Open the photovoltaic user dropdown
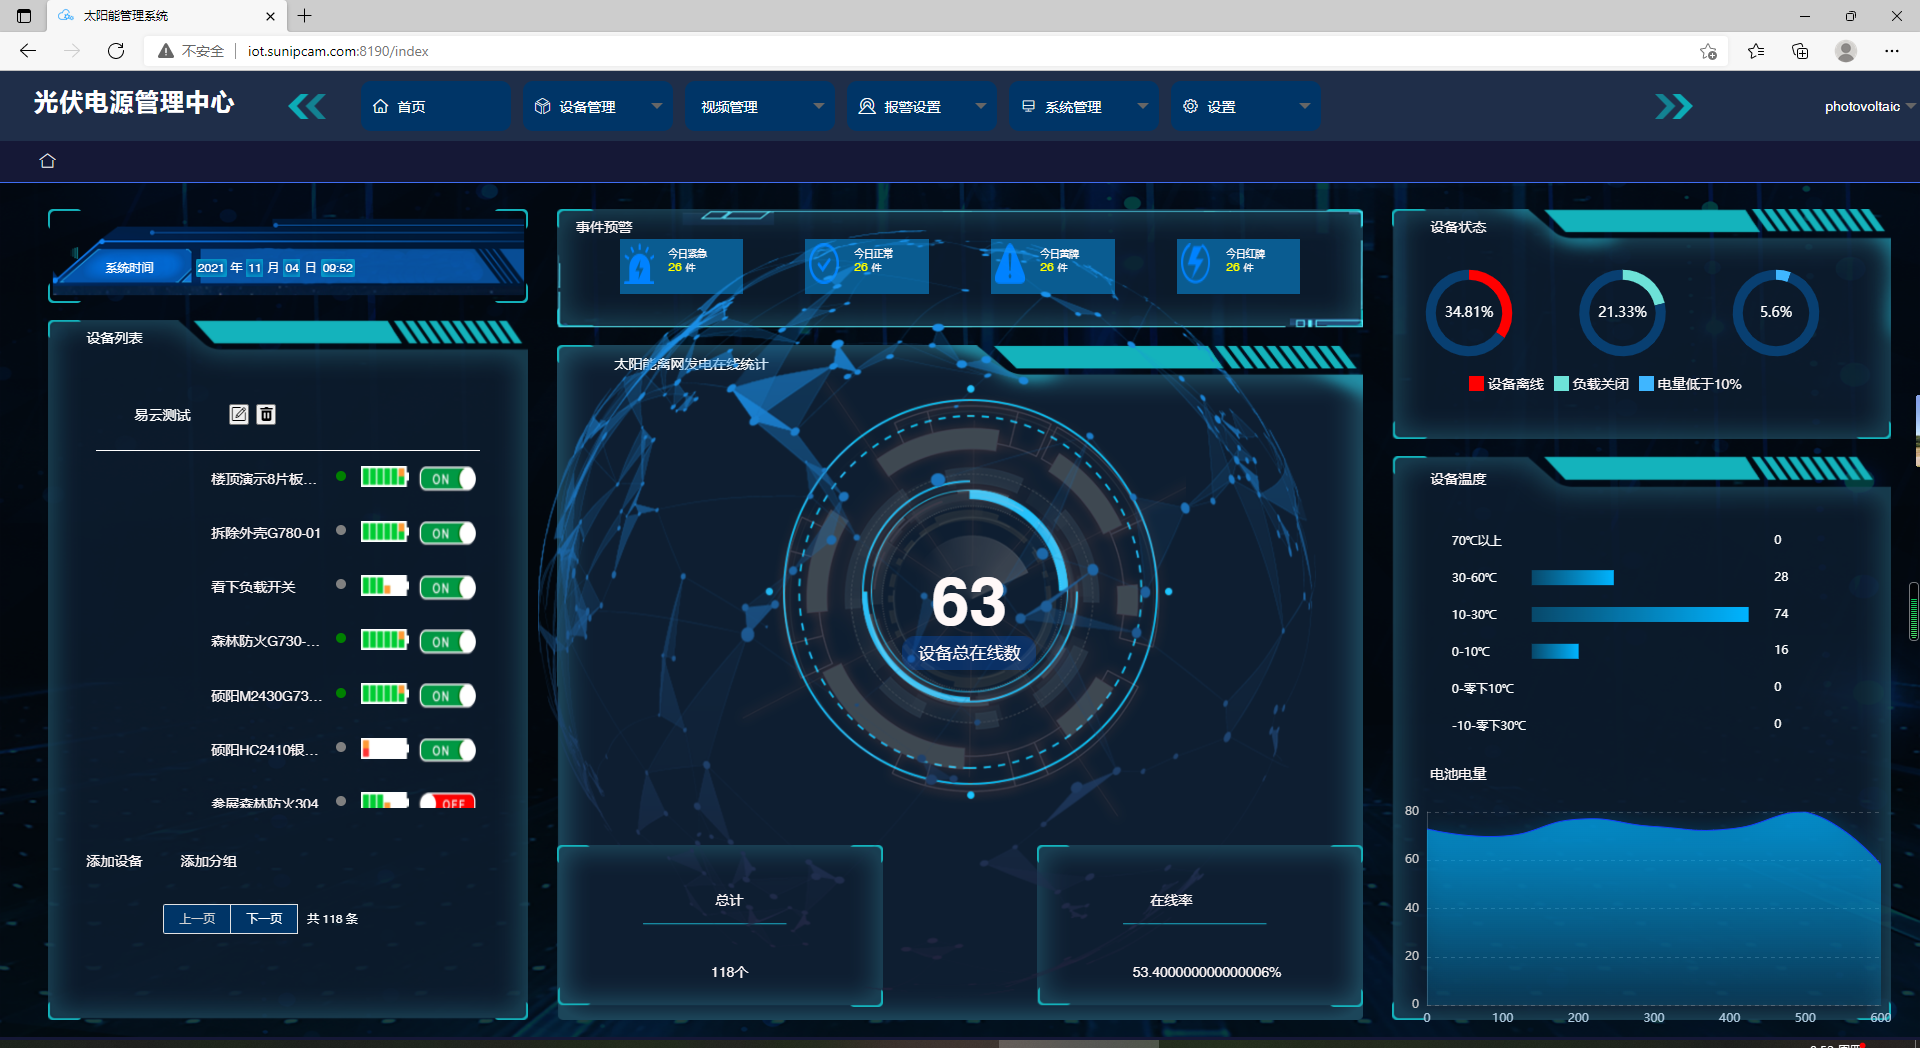Viewport: 1920px width, 1048px height. [1869, 106]
